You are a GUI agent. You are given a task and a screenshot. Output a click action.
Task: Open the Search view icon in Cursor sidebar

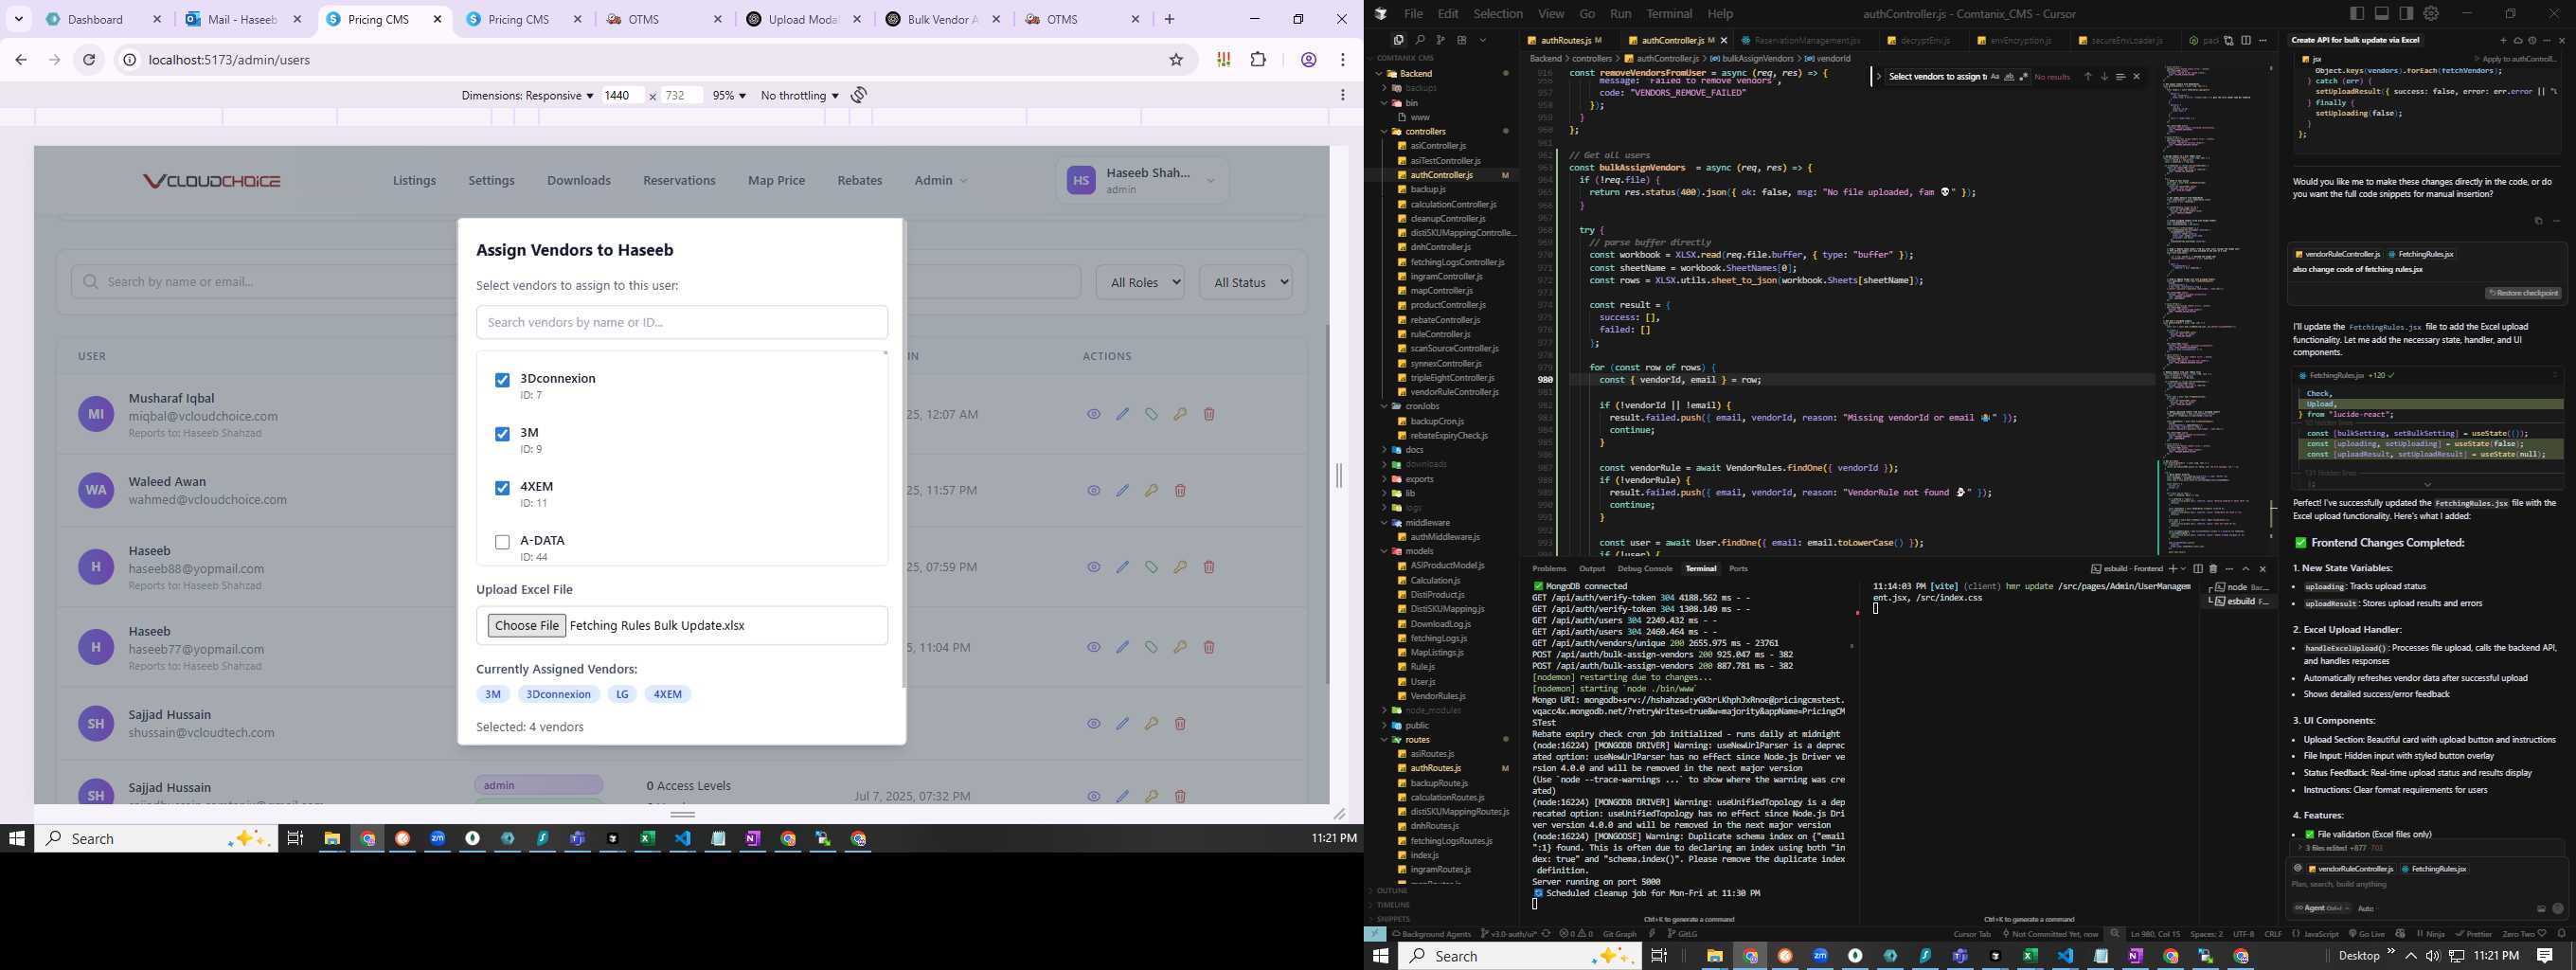pyautogui.click(x=1419, y=40)
